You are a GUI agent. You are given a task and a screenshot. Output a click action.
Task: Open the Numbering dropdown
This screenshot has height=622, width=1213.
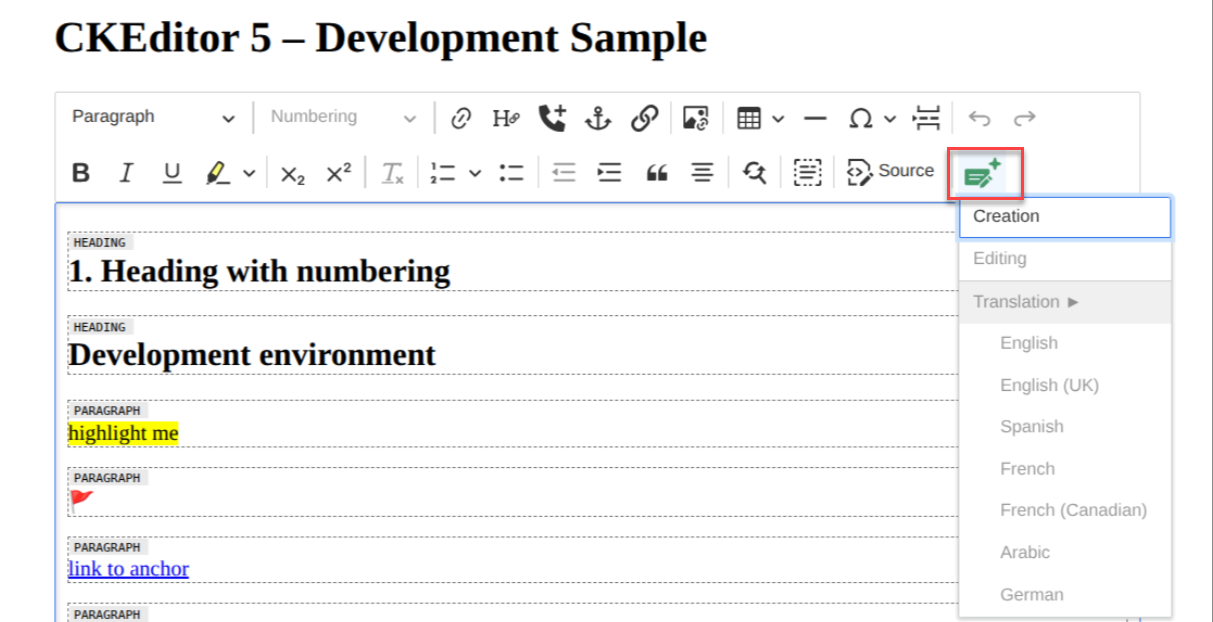click(x=344, y=117)
